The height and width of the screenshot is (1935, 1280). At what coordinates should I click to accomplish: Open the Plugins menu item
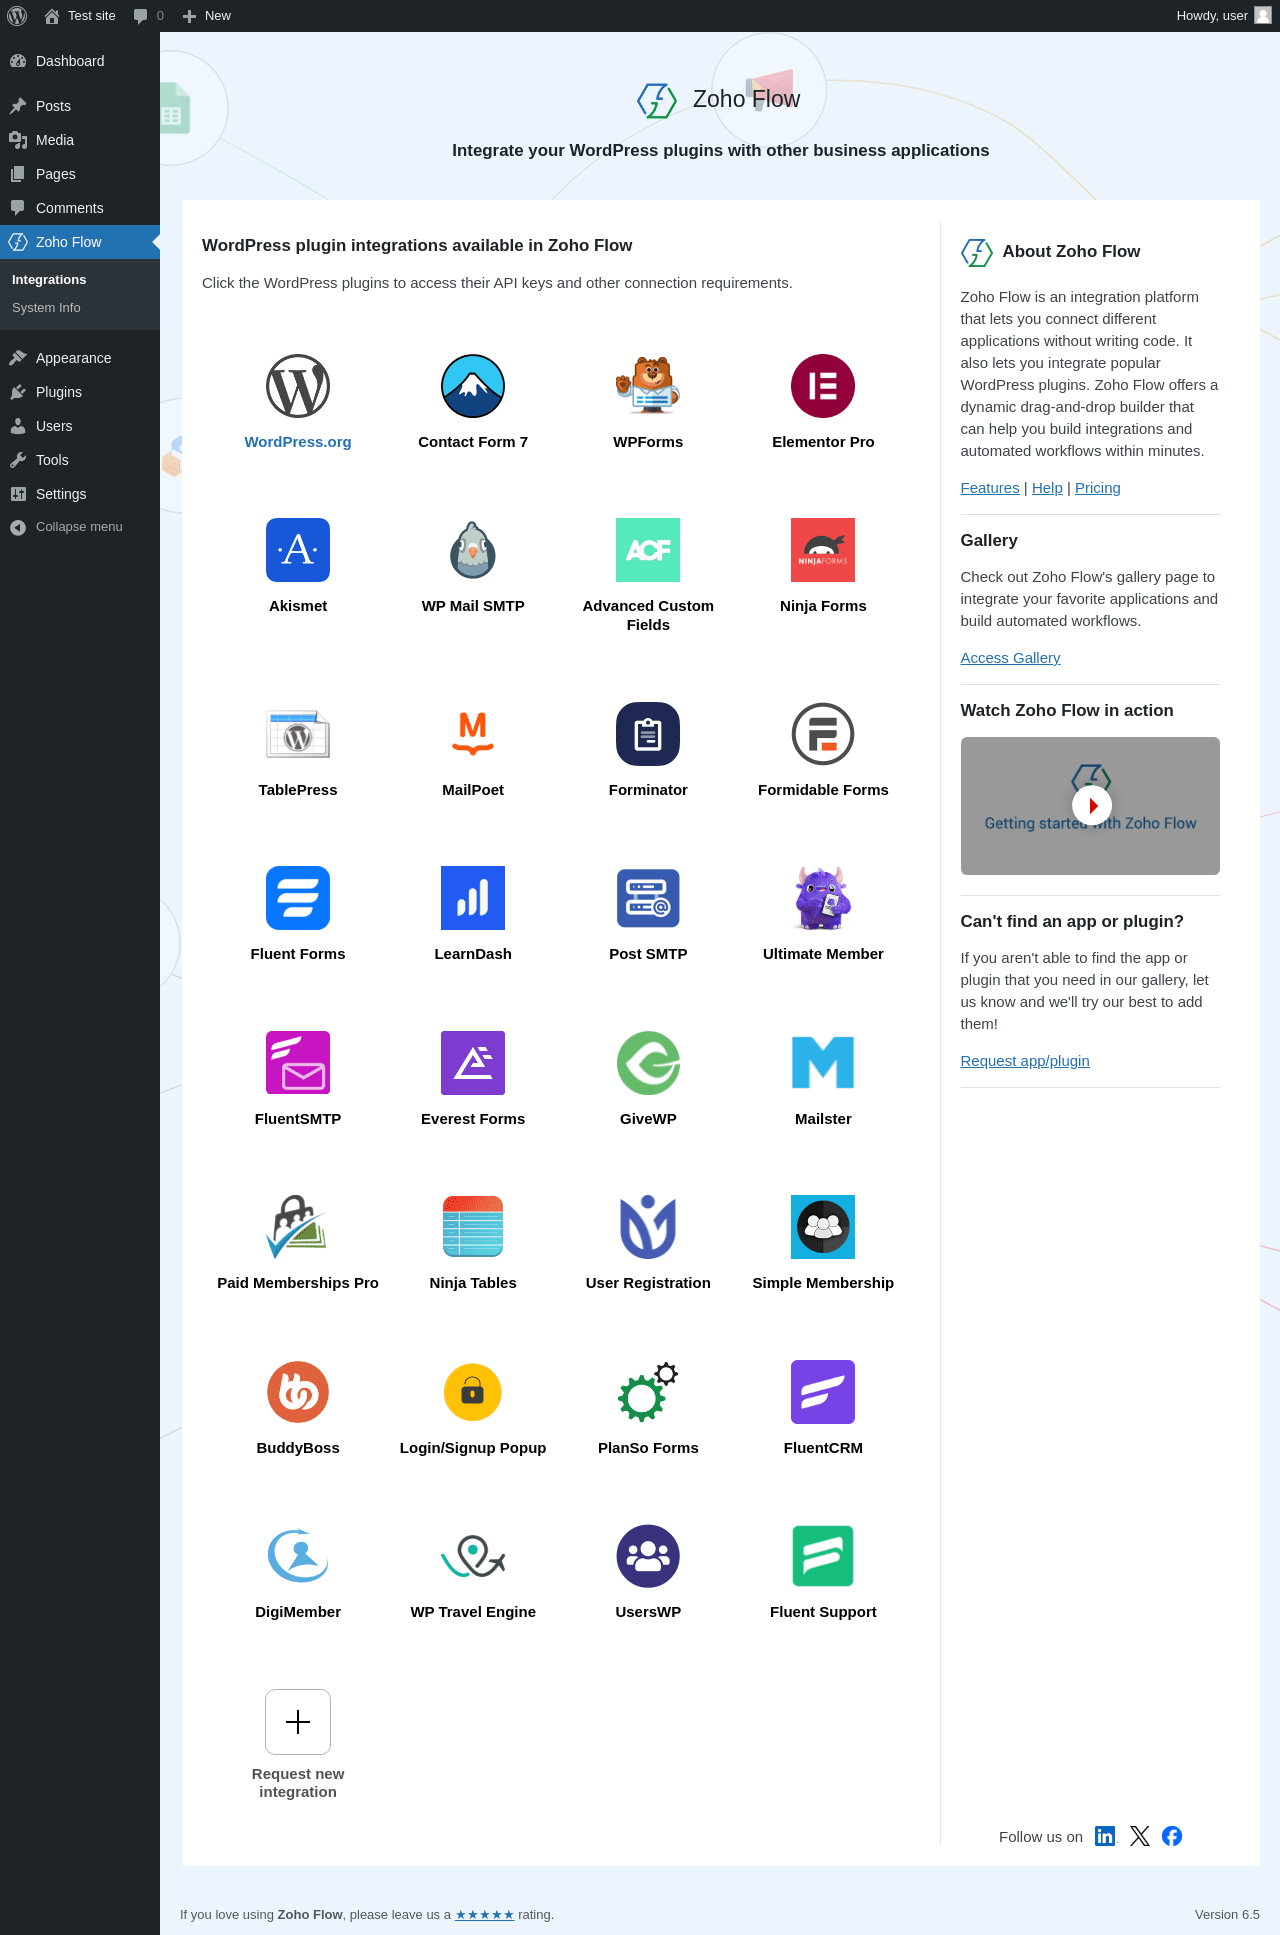80,392
